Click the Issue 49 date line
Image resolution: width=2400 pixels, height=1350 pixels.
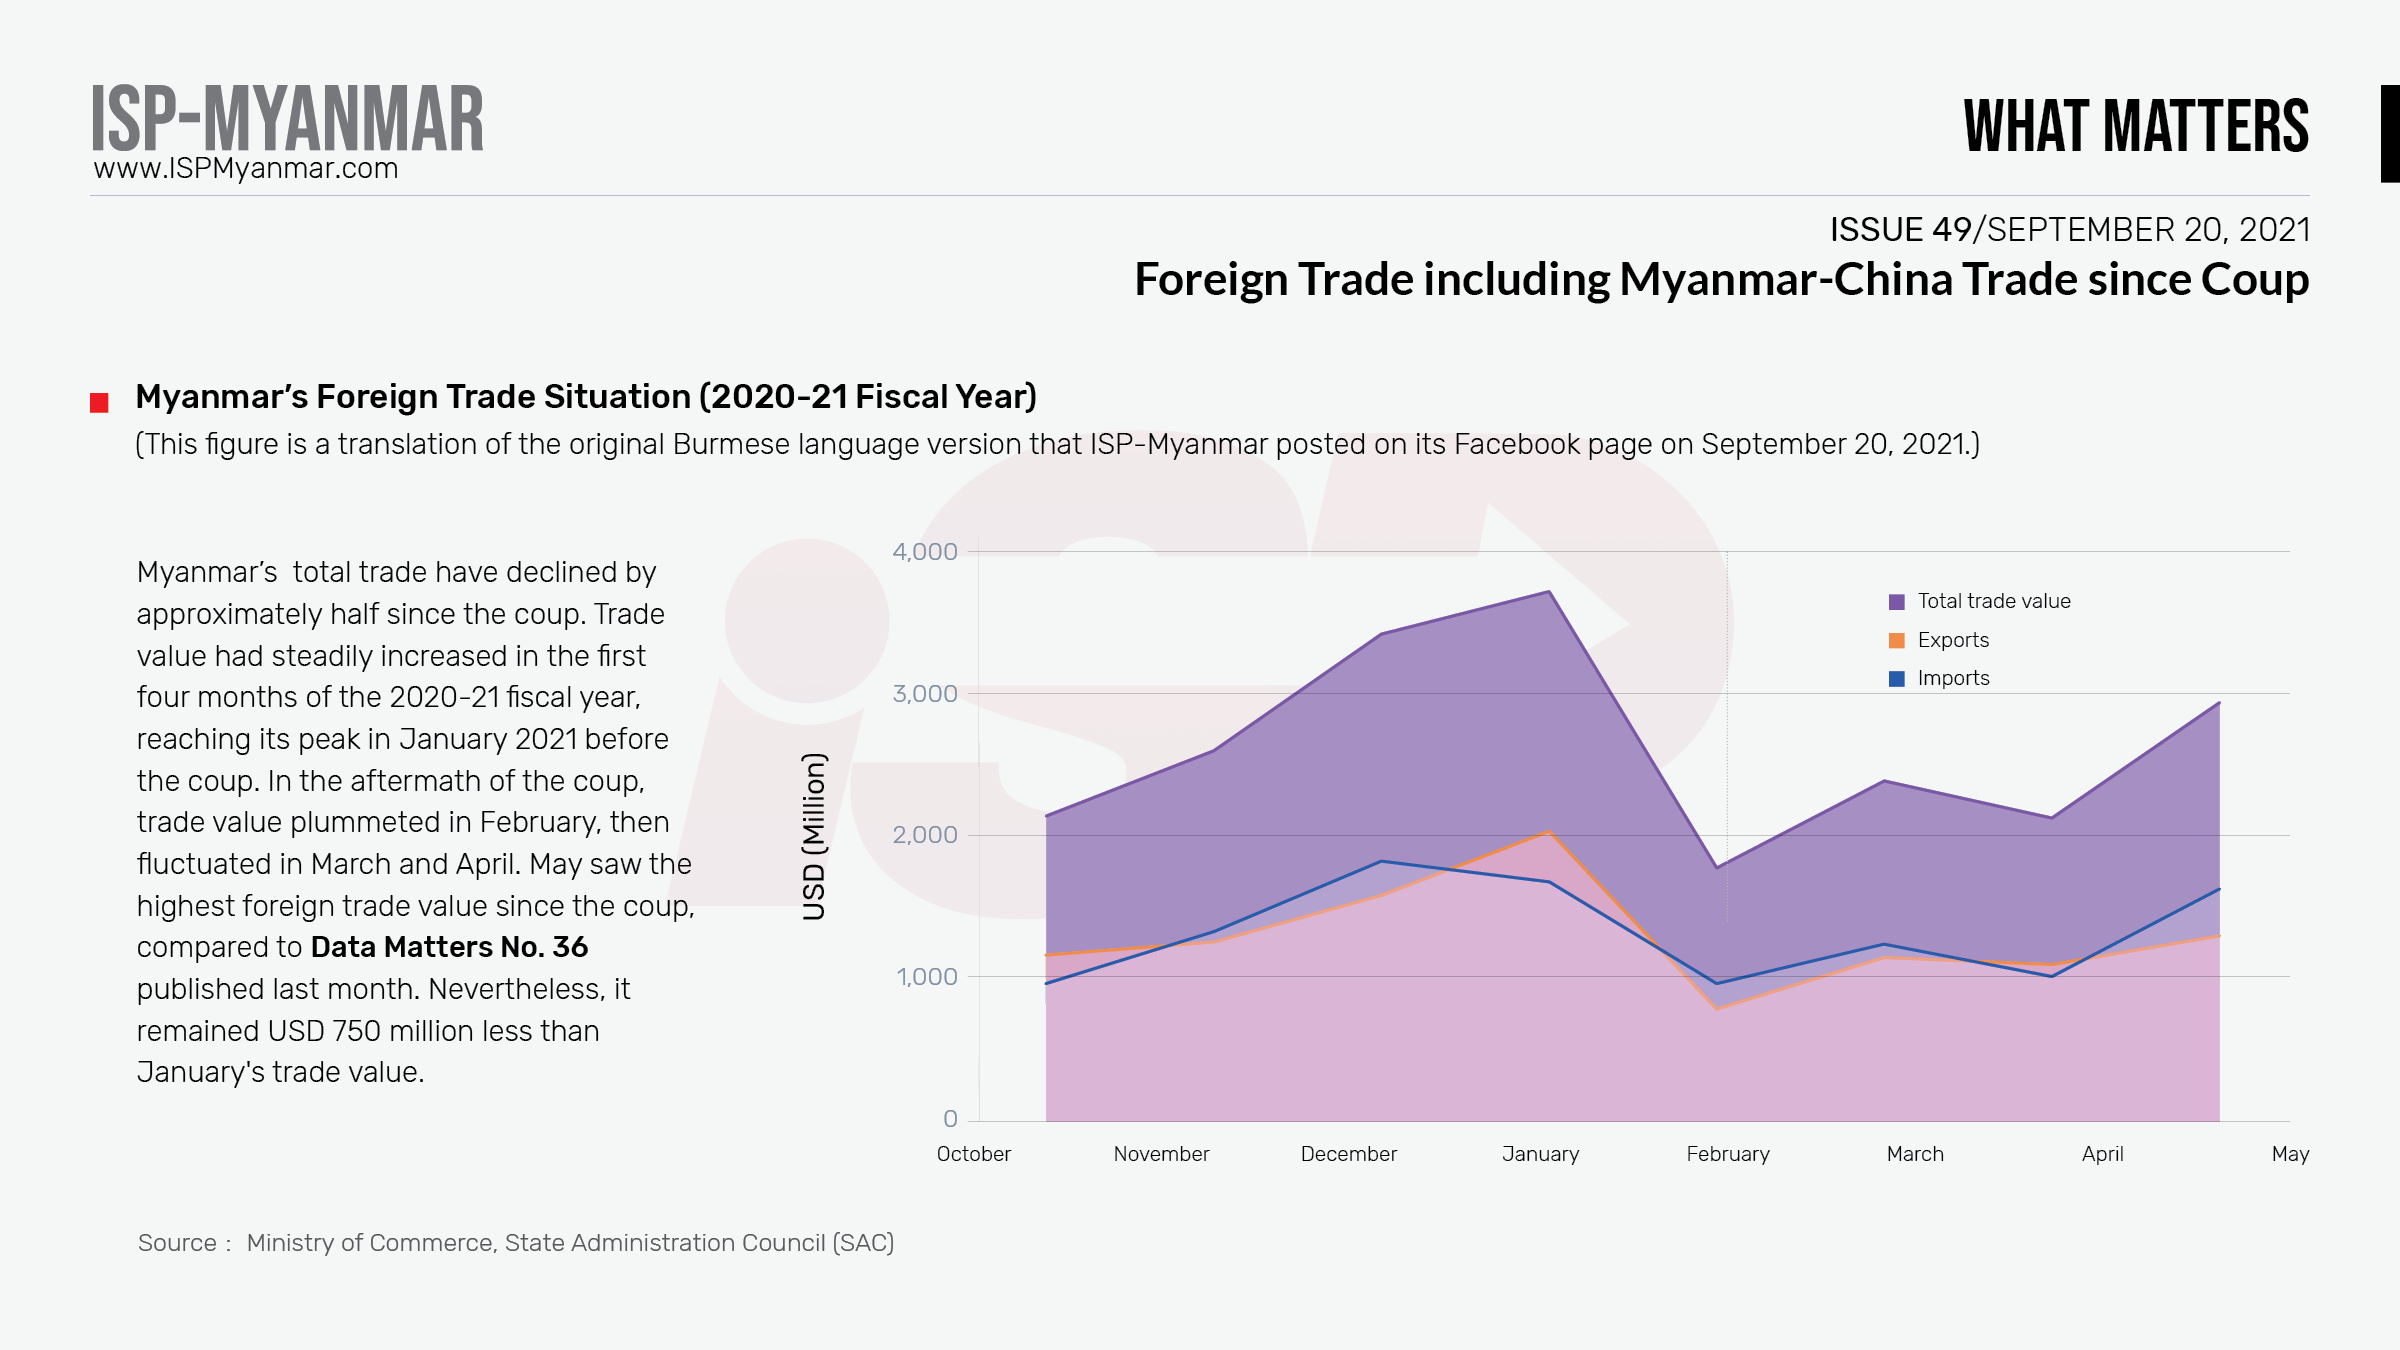(2069, 230)
